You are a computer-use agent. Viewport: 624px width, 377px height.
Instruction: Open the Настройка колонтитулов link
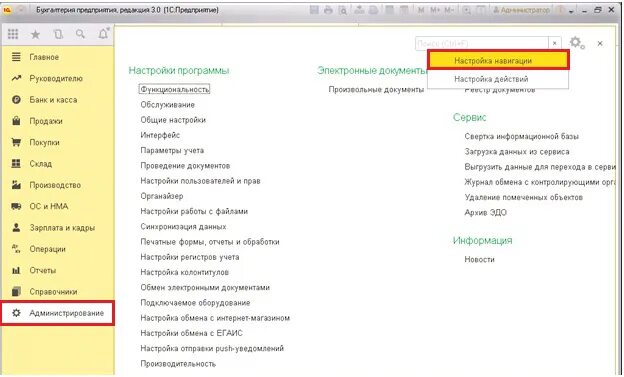point(184,272)
